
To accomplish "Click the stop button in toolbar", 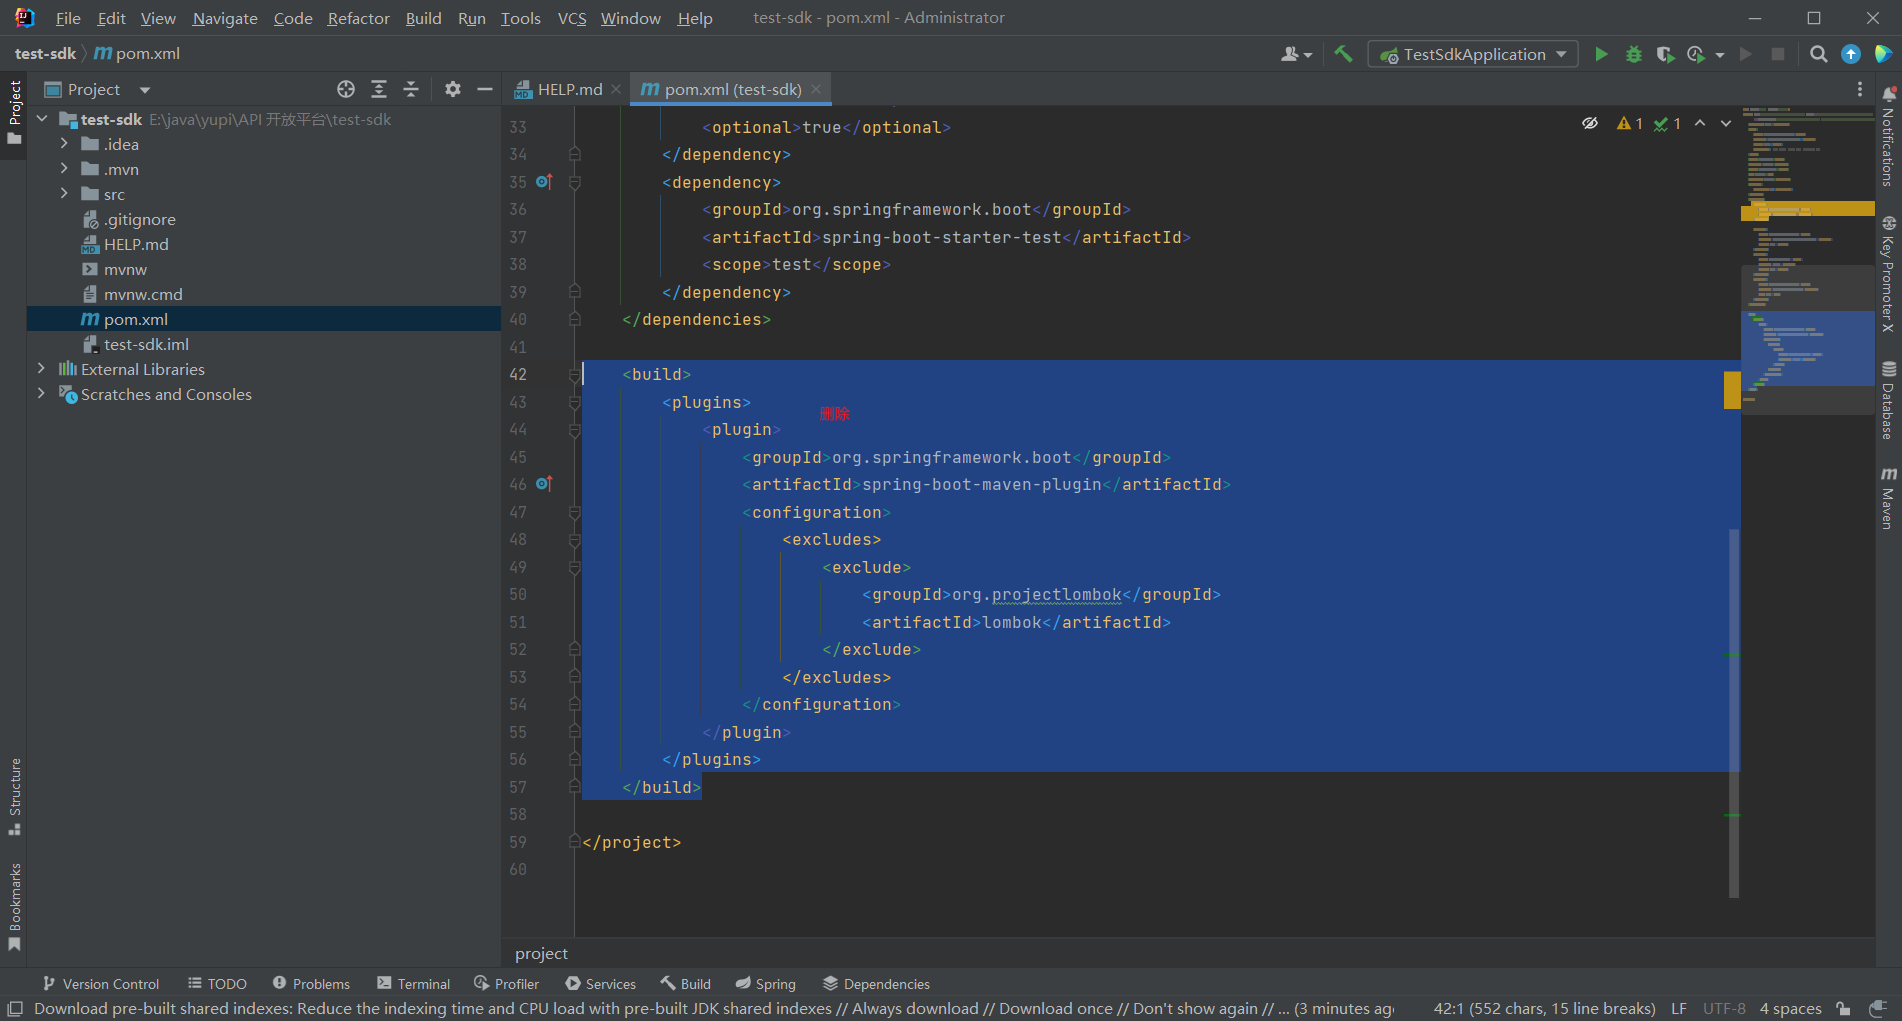I will pos(1778,54).
